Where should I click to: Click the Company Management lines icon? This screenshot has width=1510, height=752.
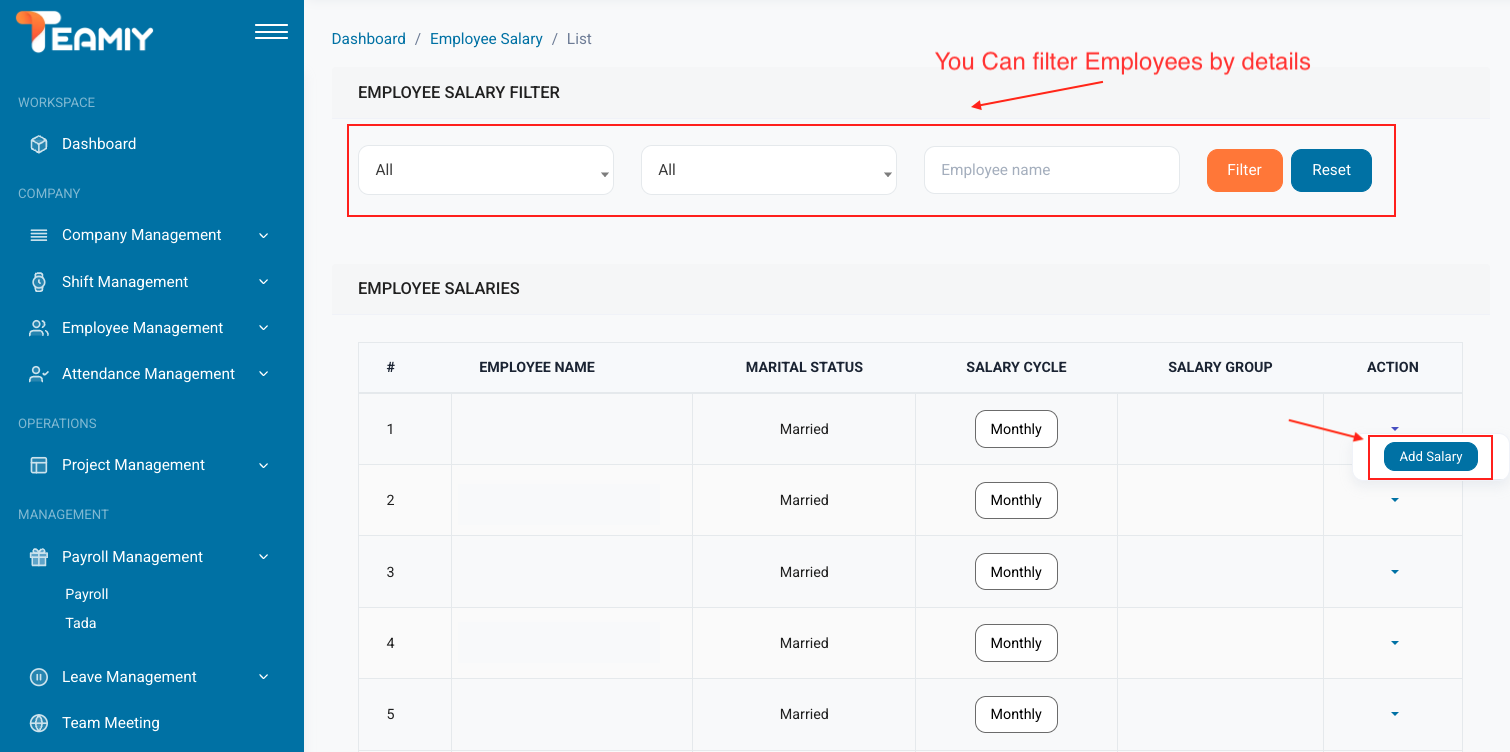click(x=39, y=235)
